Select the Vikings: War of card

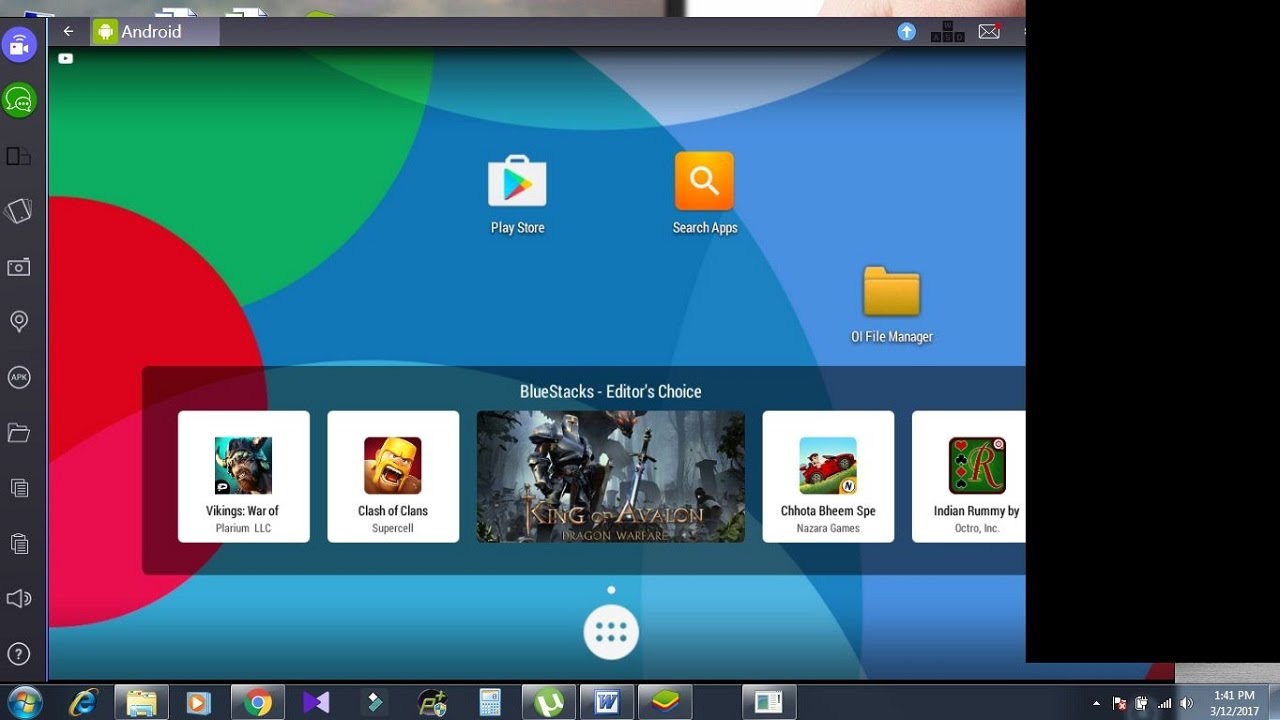243,476
